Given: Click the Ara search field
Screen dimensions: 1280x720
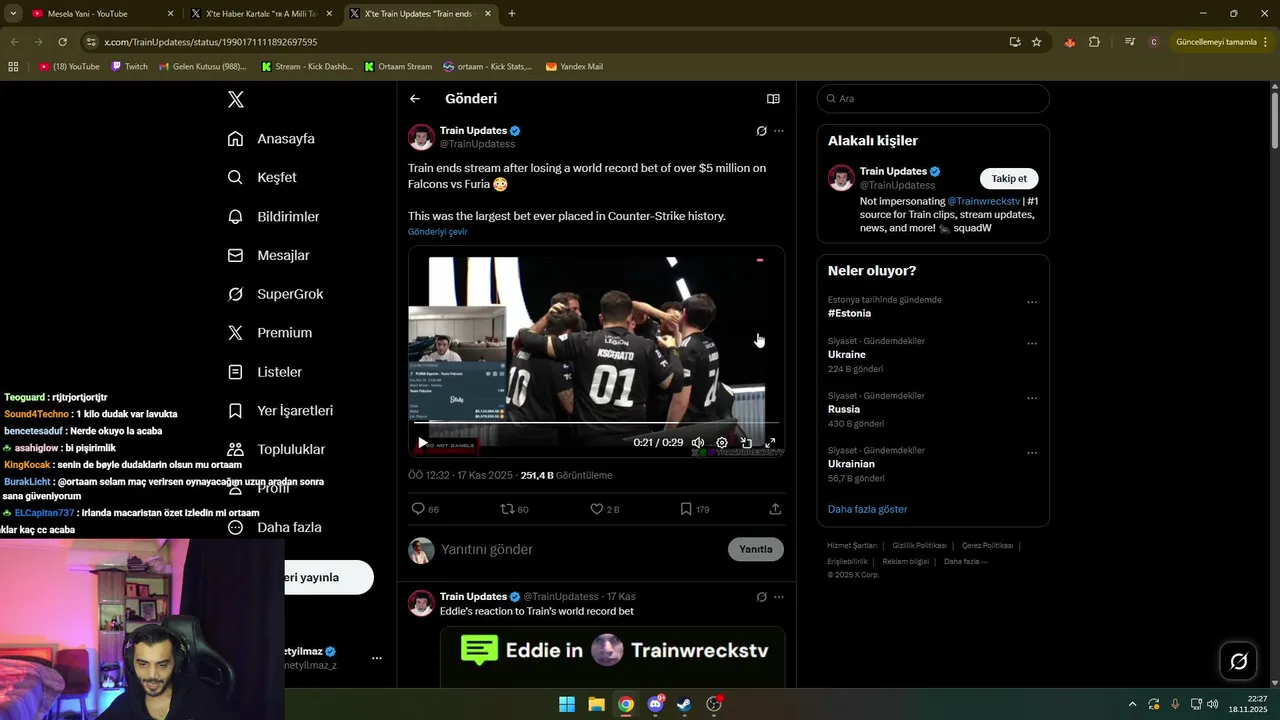Looking at the screenshot, I should pos(933,99).
